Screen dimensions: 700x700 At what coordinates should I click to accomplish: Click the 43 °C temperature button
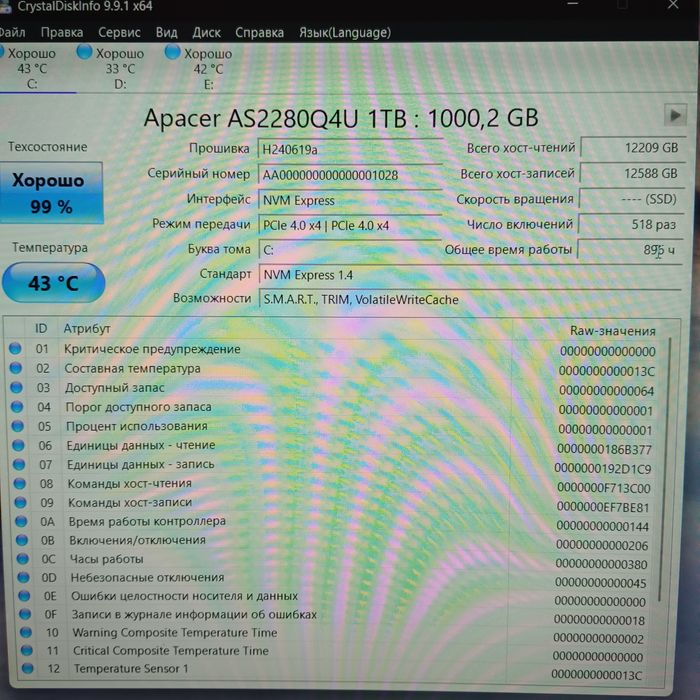click(x=53, y=283)
